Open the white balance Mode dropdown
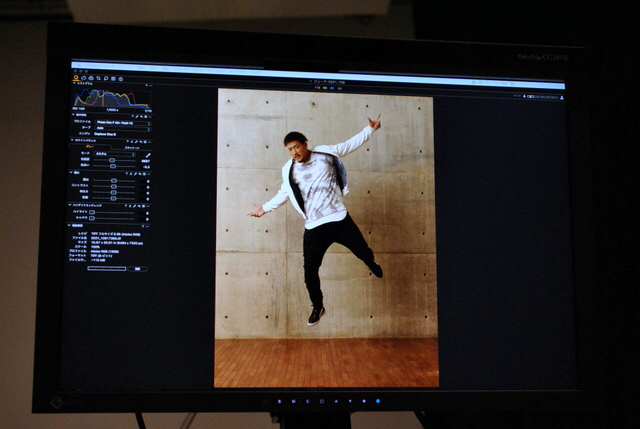 115,154
